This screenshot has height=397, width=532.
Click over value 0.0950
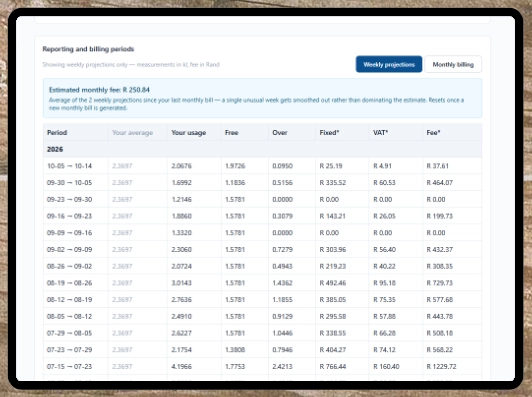(x=282, y=166)
